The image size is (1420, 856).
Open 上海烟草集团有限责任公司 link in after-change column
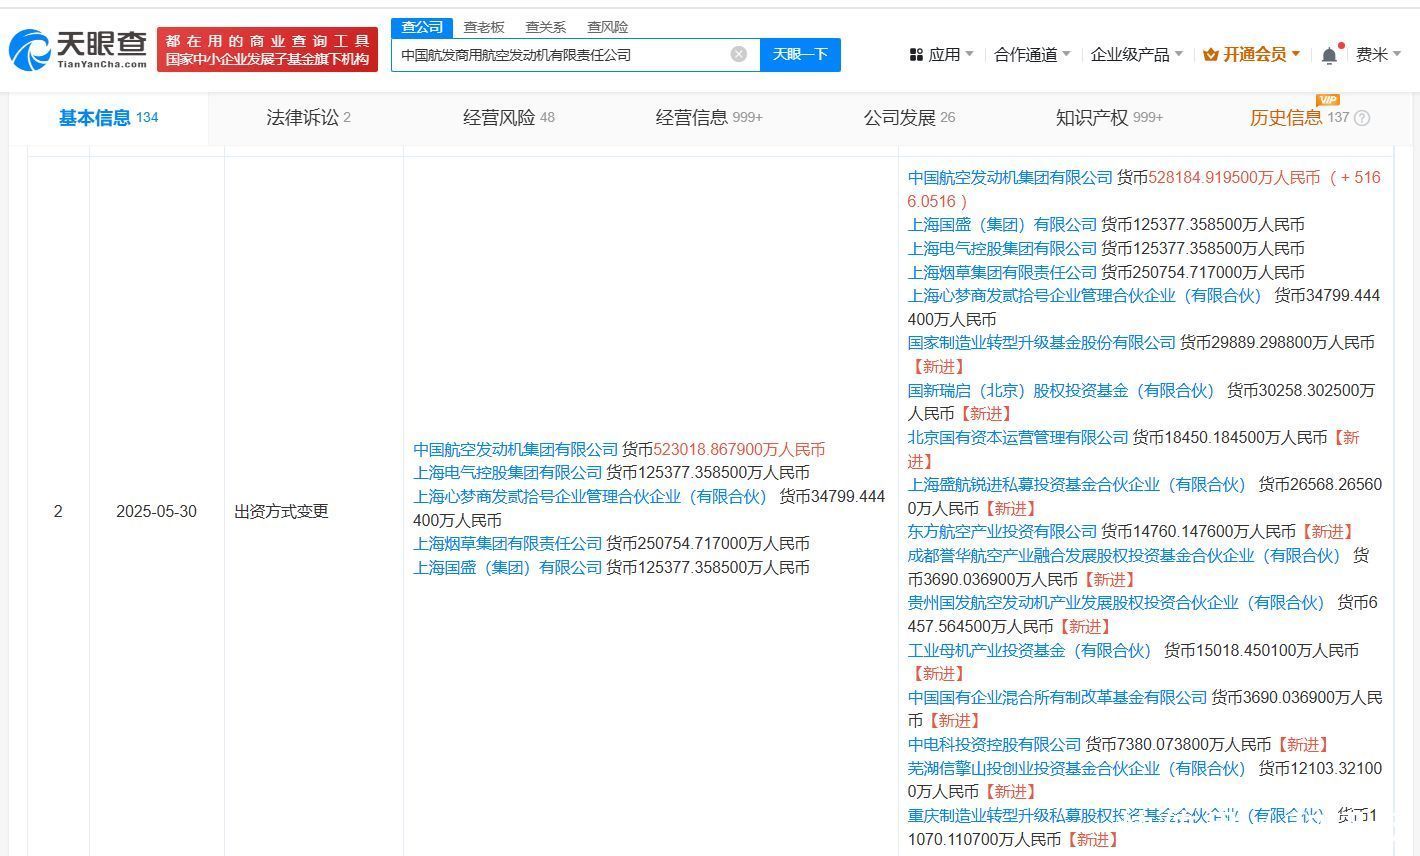coord(1003,272)
